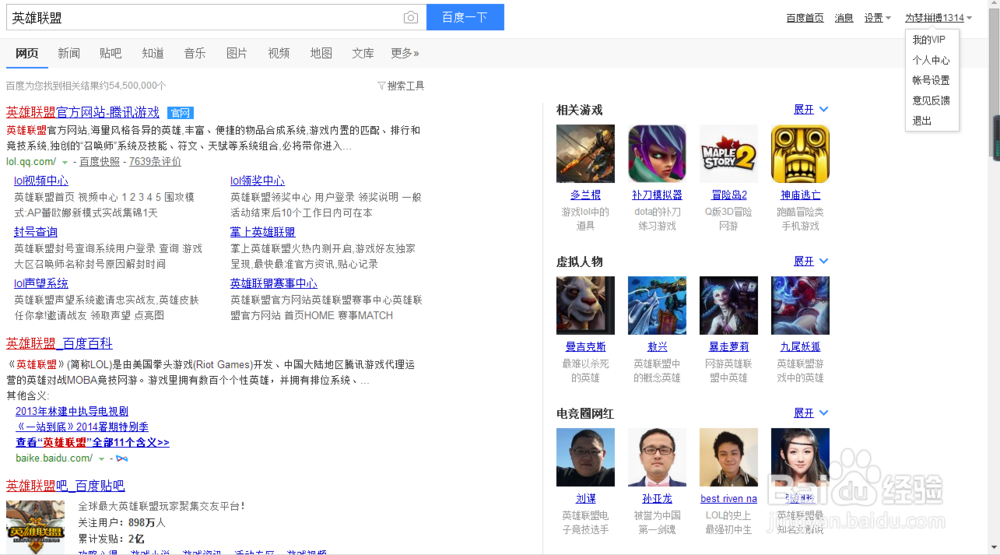Screen dimensions: 1000x555
Task: Open 英雄联盟赛事中心 sublink
Action: [274, 283]
